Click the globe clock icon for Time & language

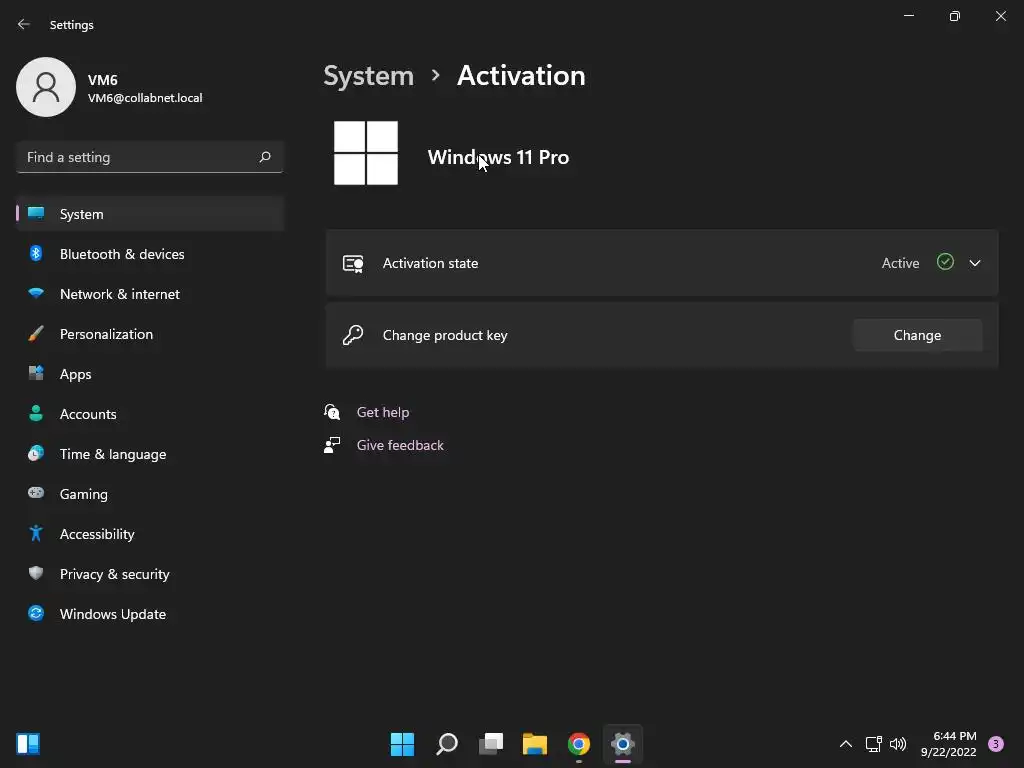click(x=36, y=453)
